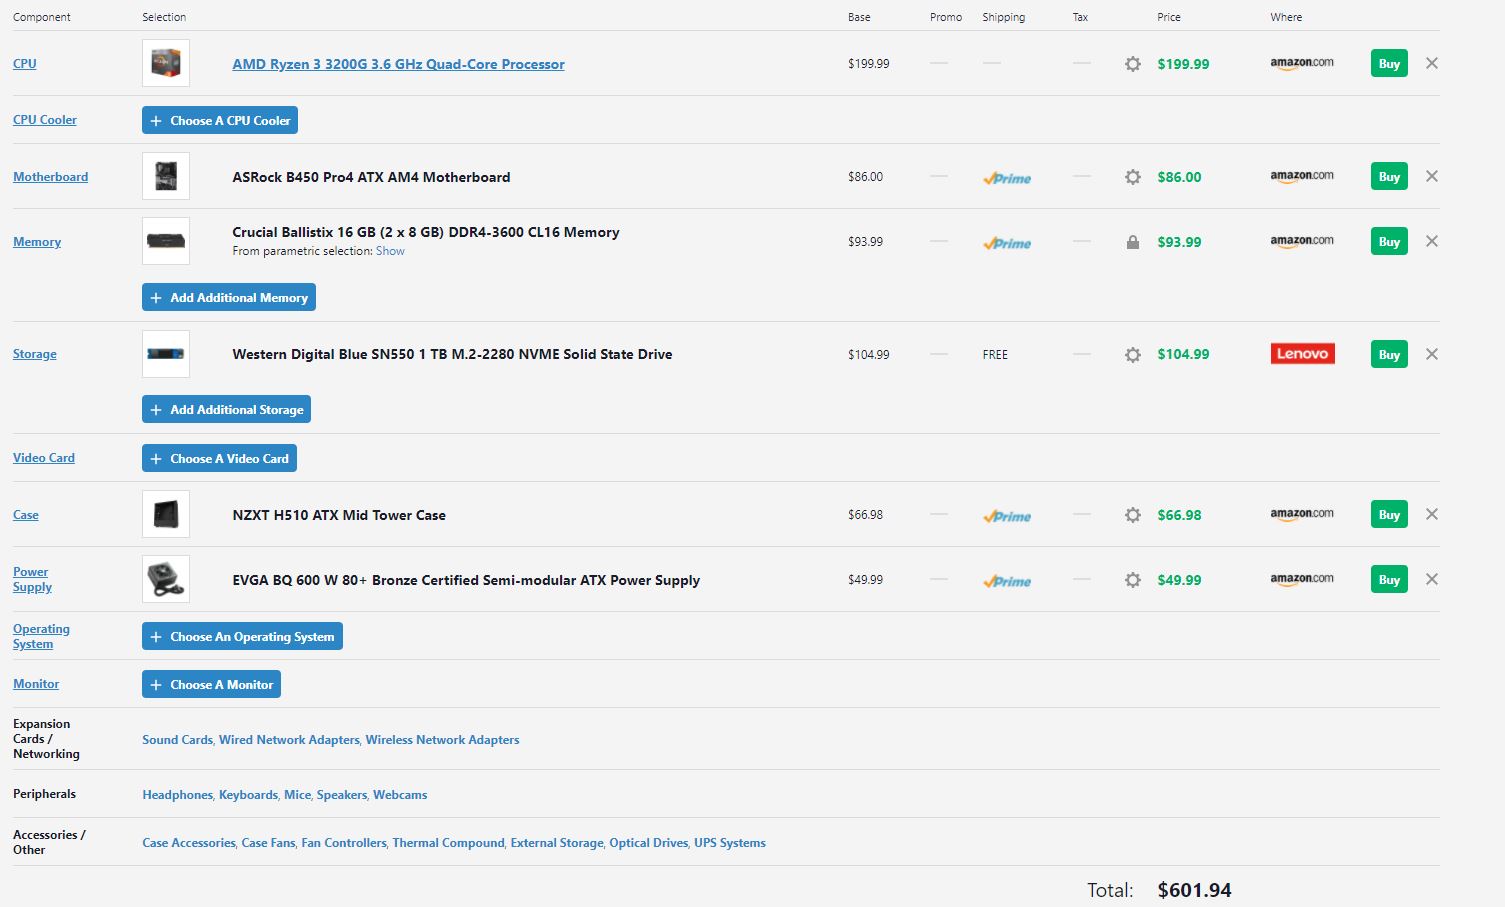Open price settings gear for Storage row

click(1132, 355)
